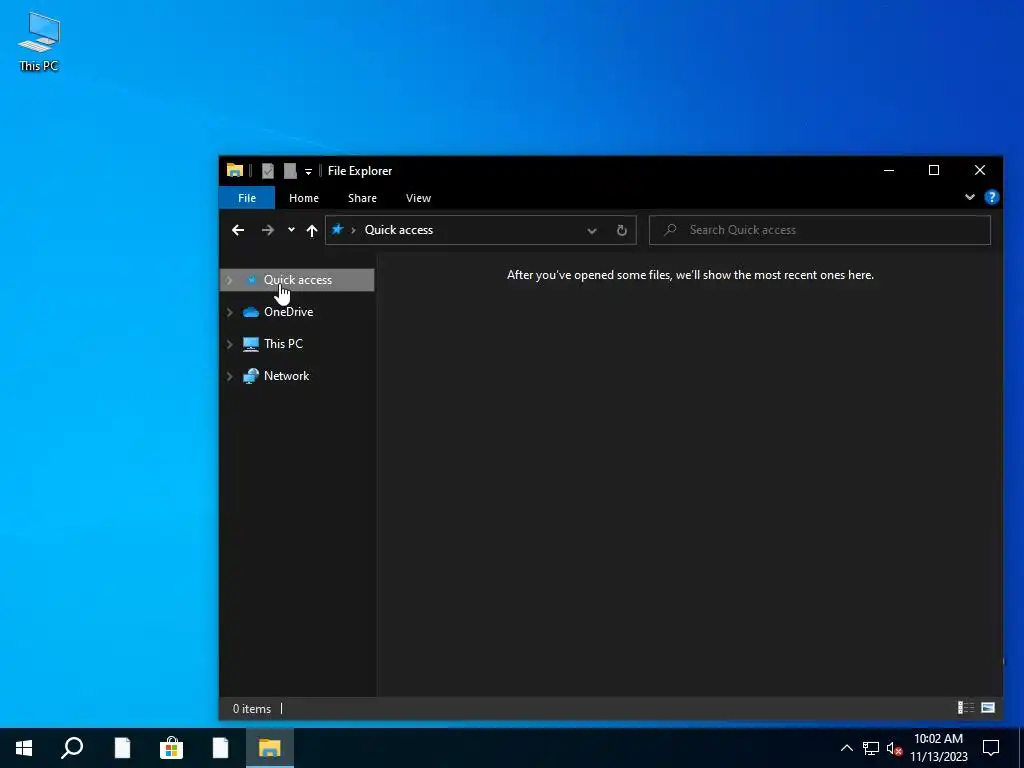
Task: Click the muted volume tray icon
Action: [x=894, y=748]
